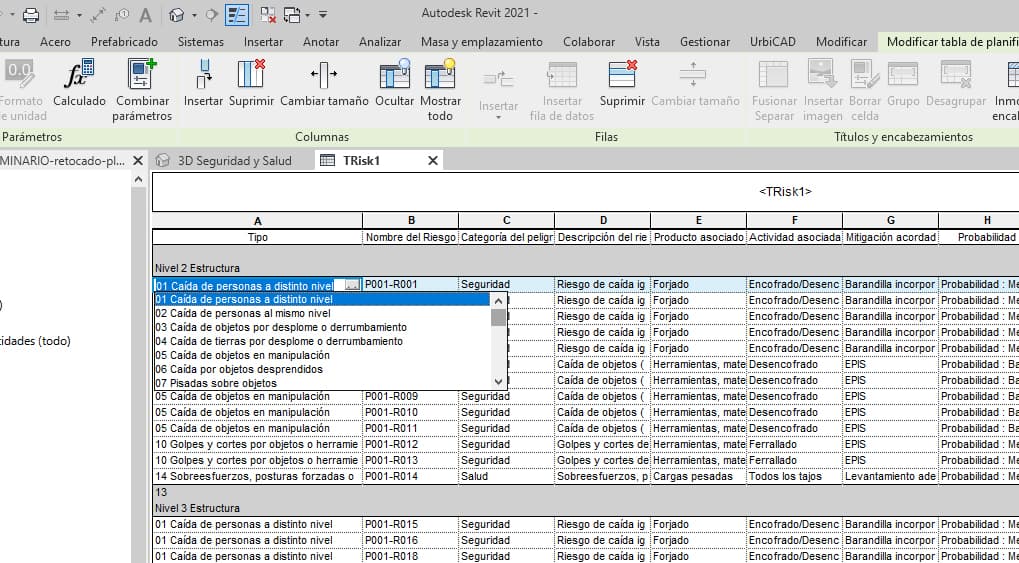The width and height of the screenshot is (1019, 563).
Task: Click Insertar imagen icon
Action: point(822,73)
